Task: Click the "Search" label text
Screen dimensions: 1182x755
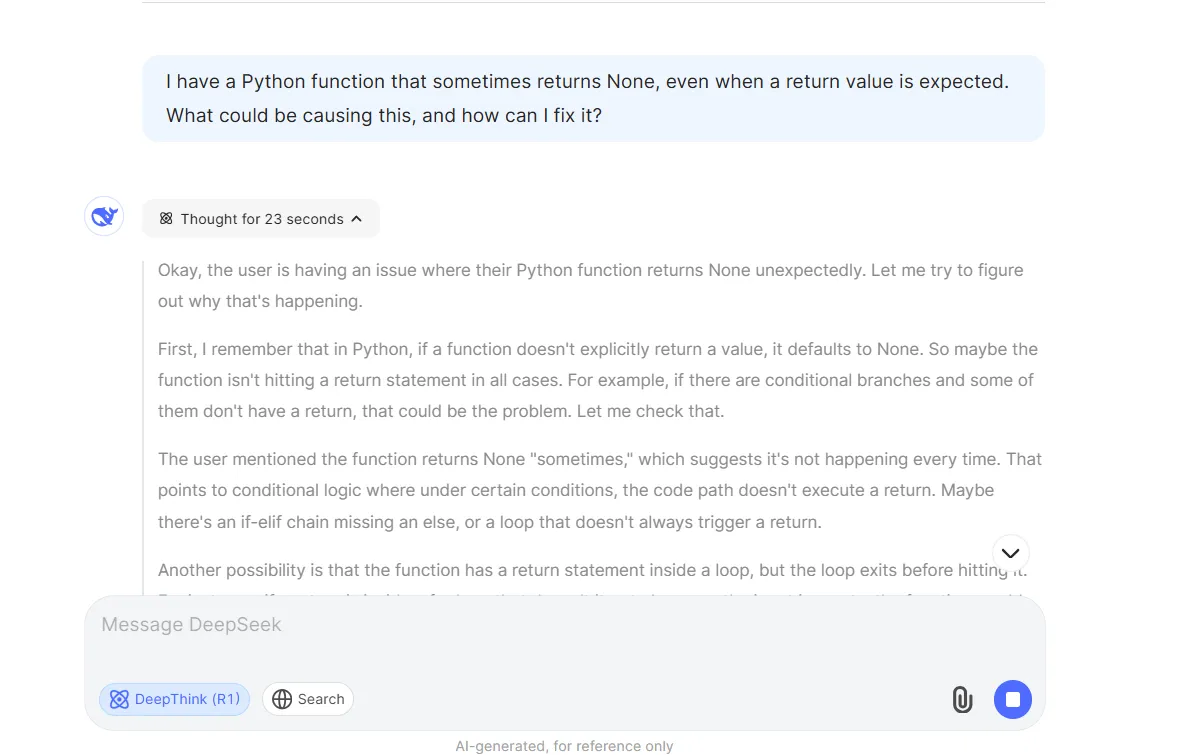Action: (x=321, y=699)
